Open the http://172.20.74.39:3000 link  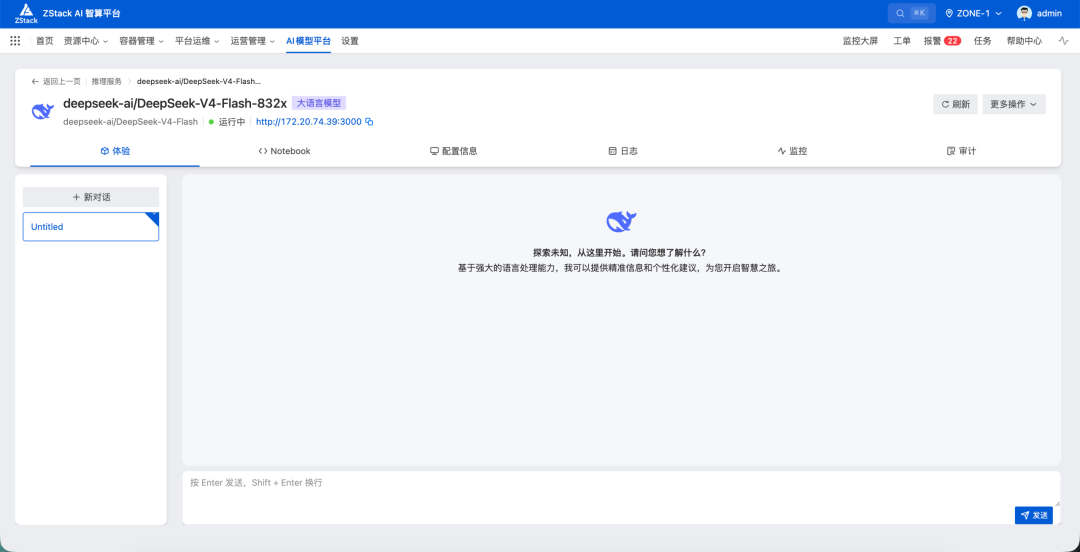click(x=309, y=122)
